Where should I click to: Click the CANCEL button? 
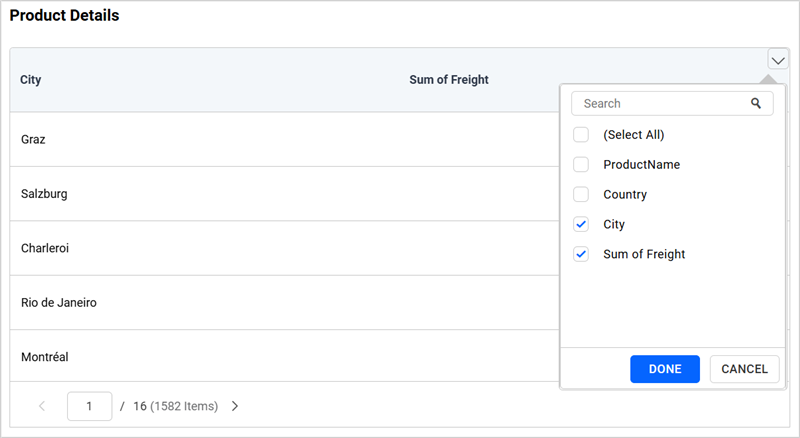pos(744,369)
